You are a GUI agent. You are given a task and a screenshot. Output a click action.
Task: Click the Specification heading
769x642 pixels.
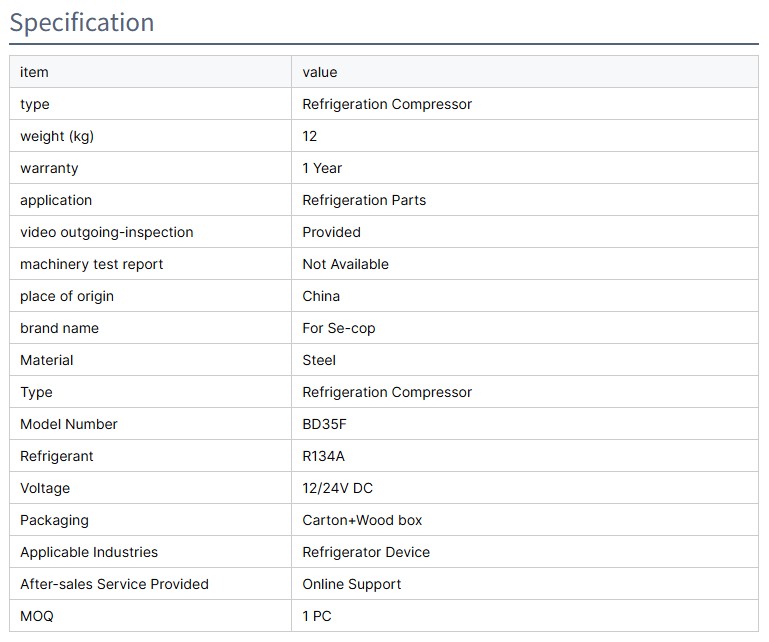coord(82,22)
